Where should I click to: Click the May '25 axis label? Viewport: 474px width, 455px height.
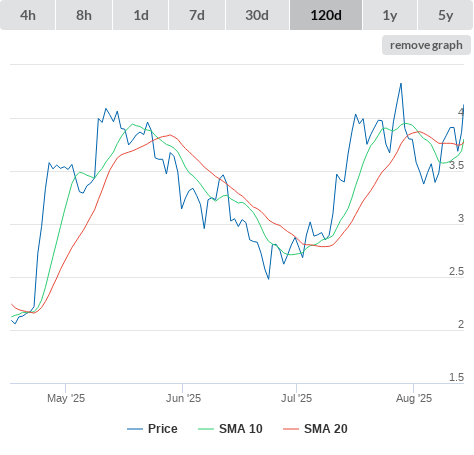66,398
